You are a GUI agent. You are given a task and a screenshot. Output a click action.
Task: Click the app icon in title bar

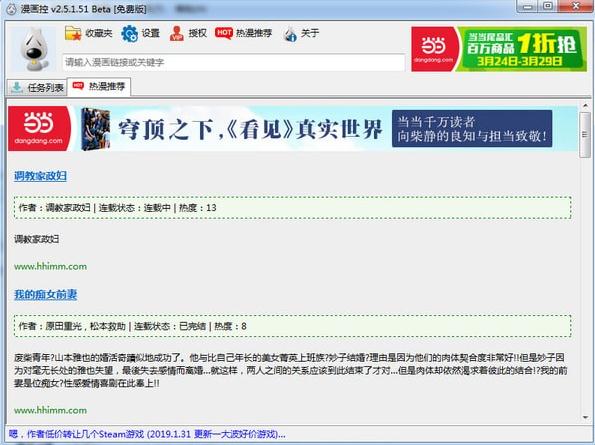(x=12, y=8)
